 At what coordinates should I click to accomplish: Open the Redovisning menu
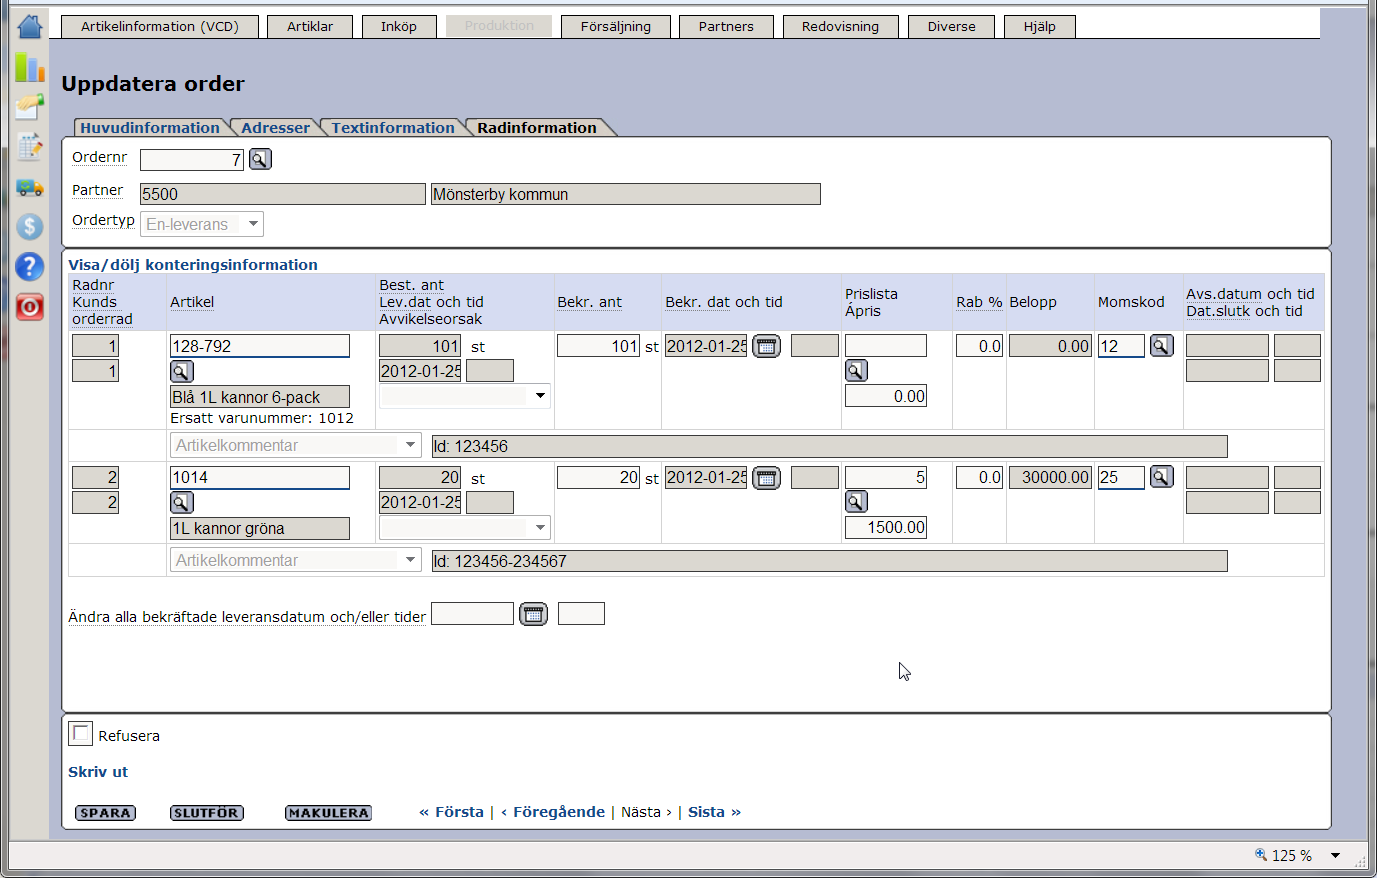coord(840,27)
